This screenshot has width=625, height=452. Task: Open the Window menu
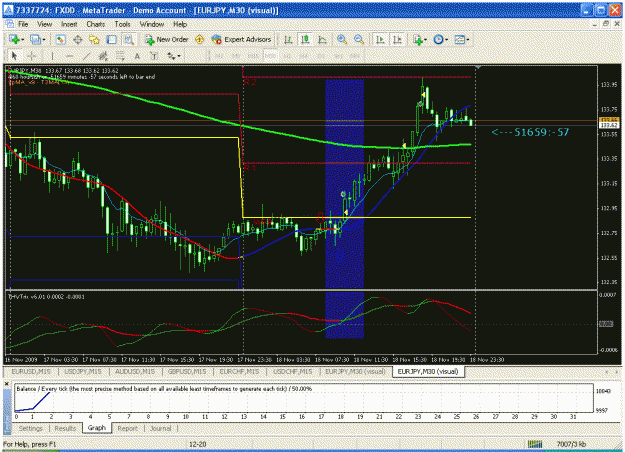pos(152,24)
